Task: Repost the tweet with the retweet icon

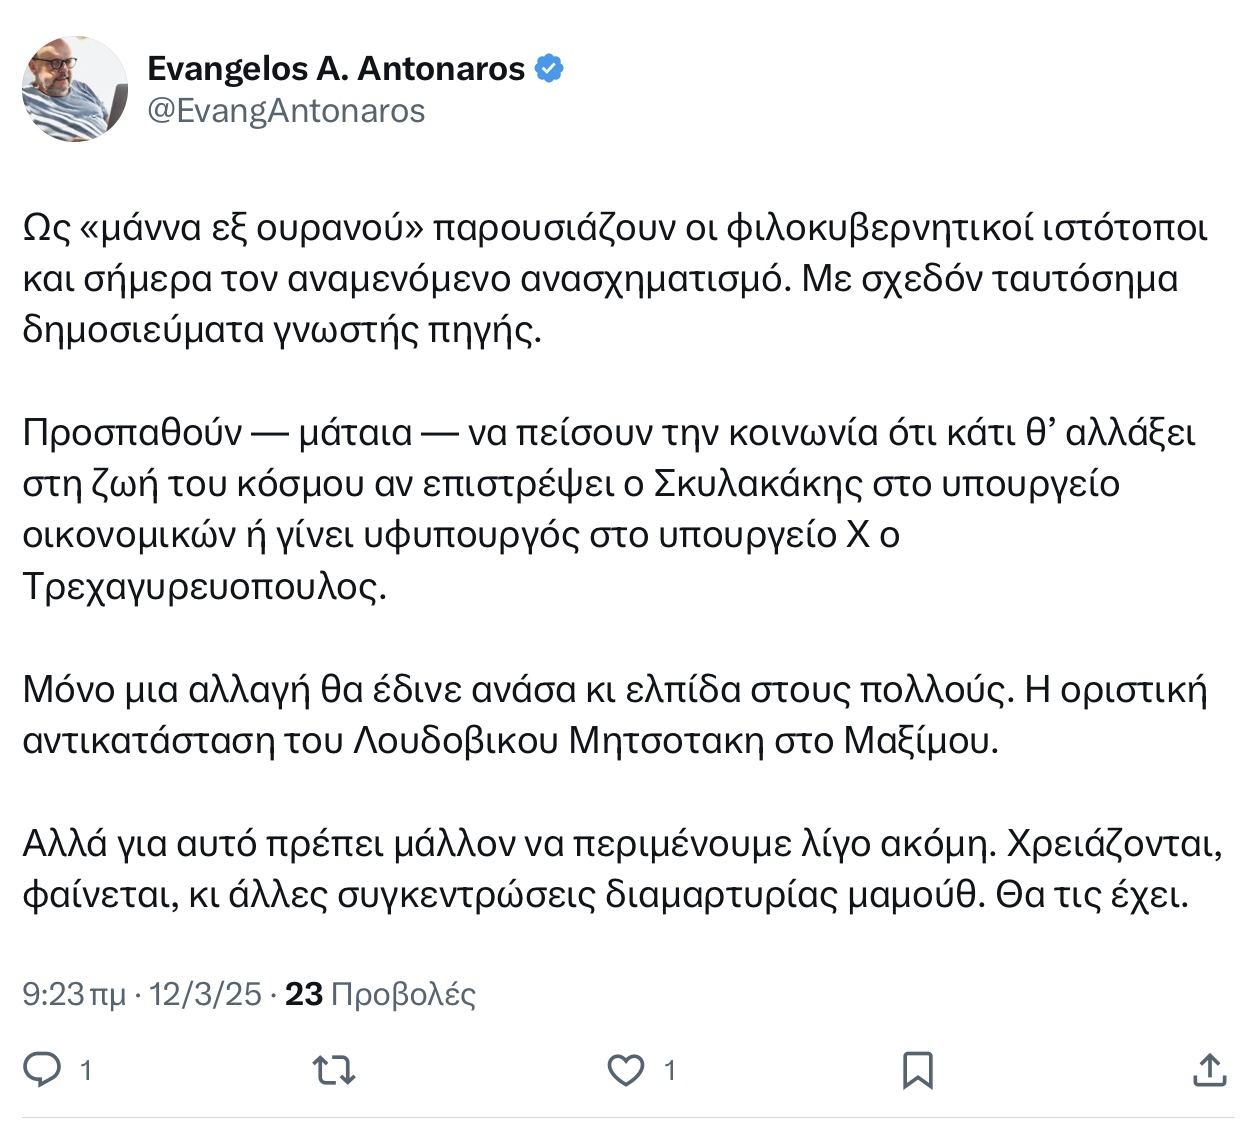Action: (334, 1070)
